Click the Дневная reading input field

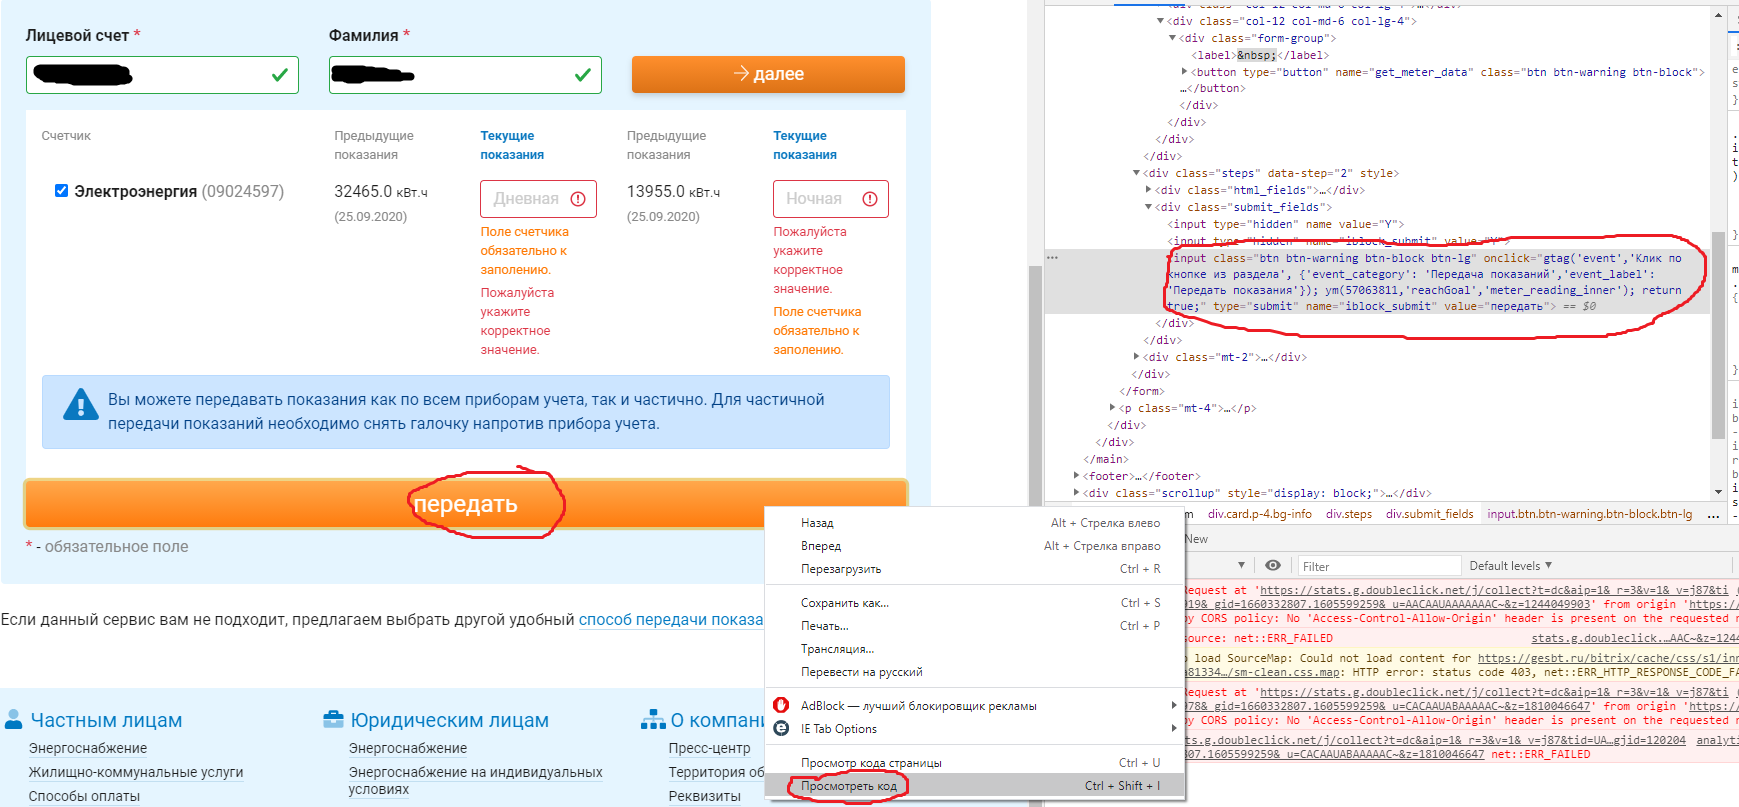click(x=538, y=199)
